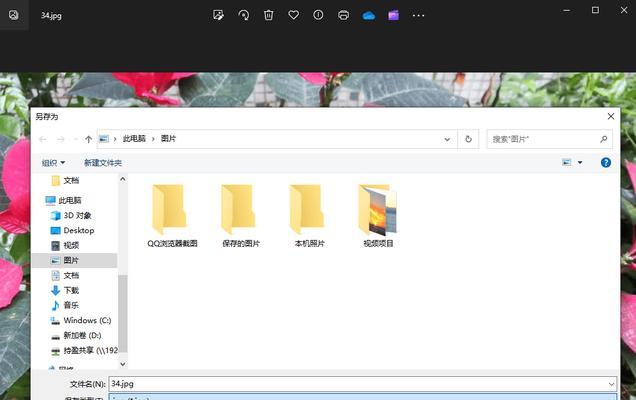Click the navigation pane scroll up arrow
The image size is (636, 400).
123,179
